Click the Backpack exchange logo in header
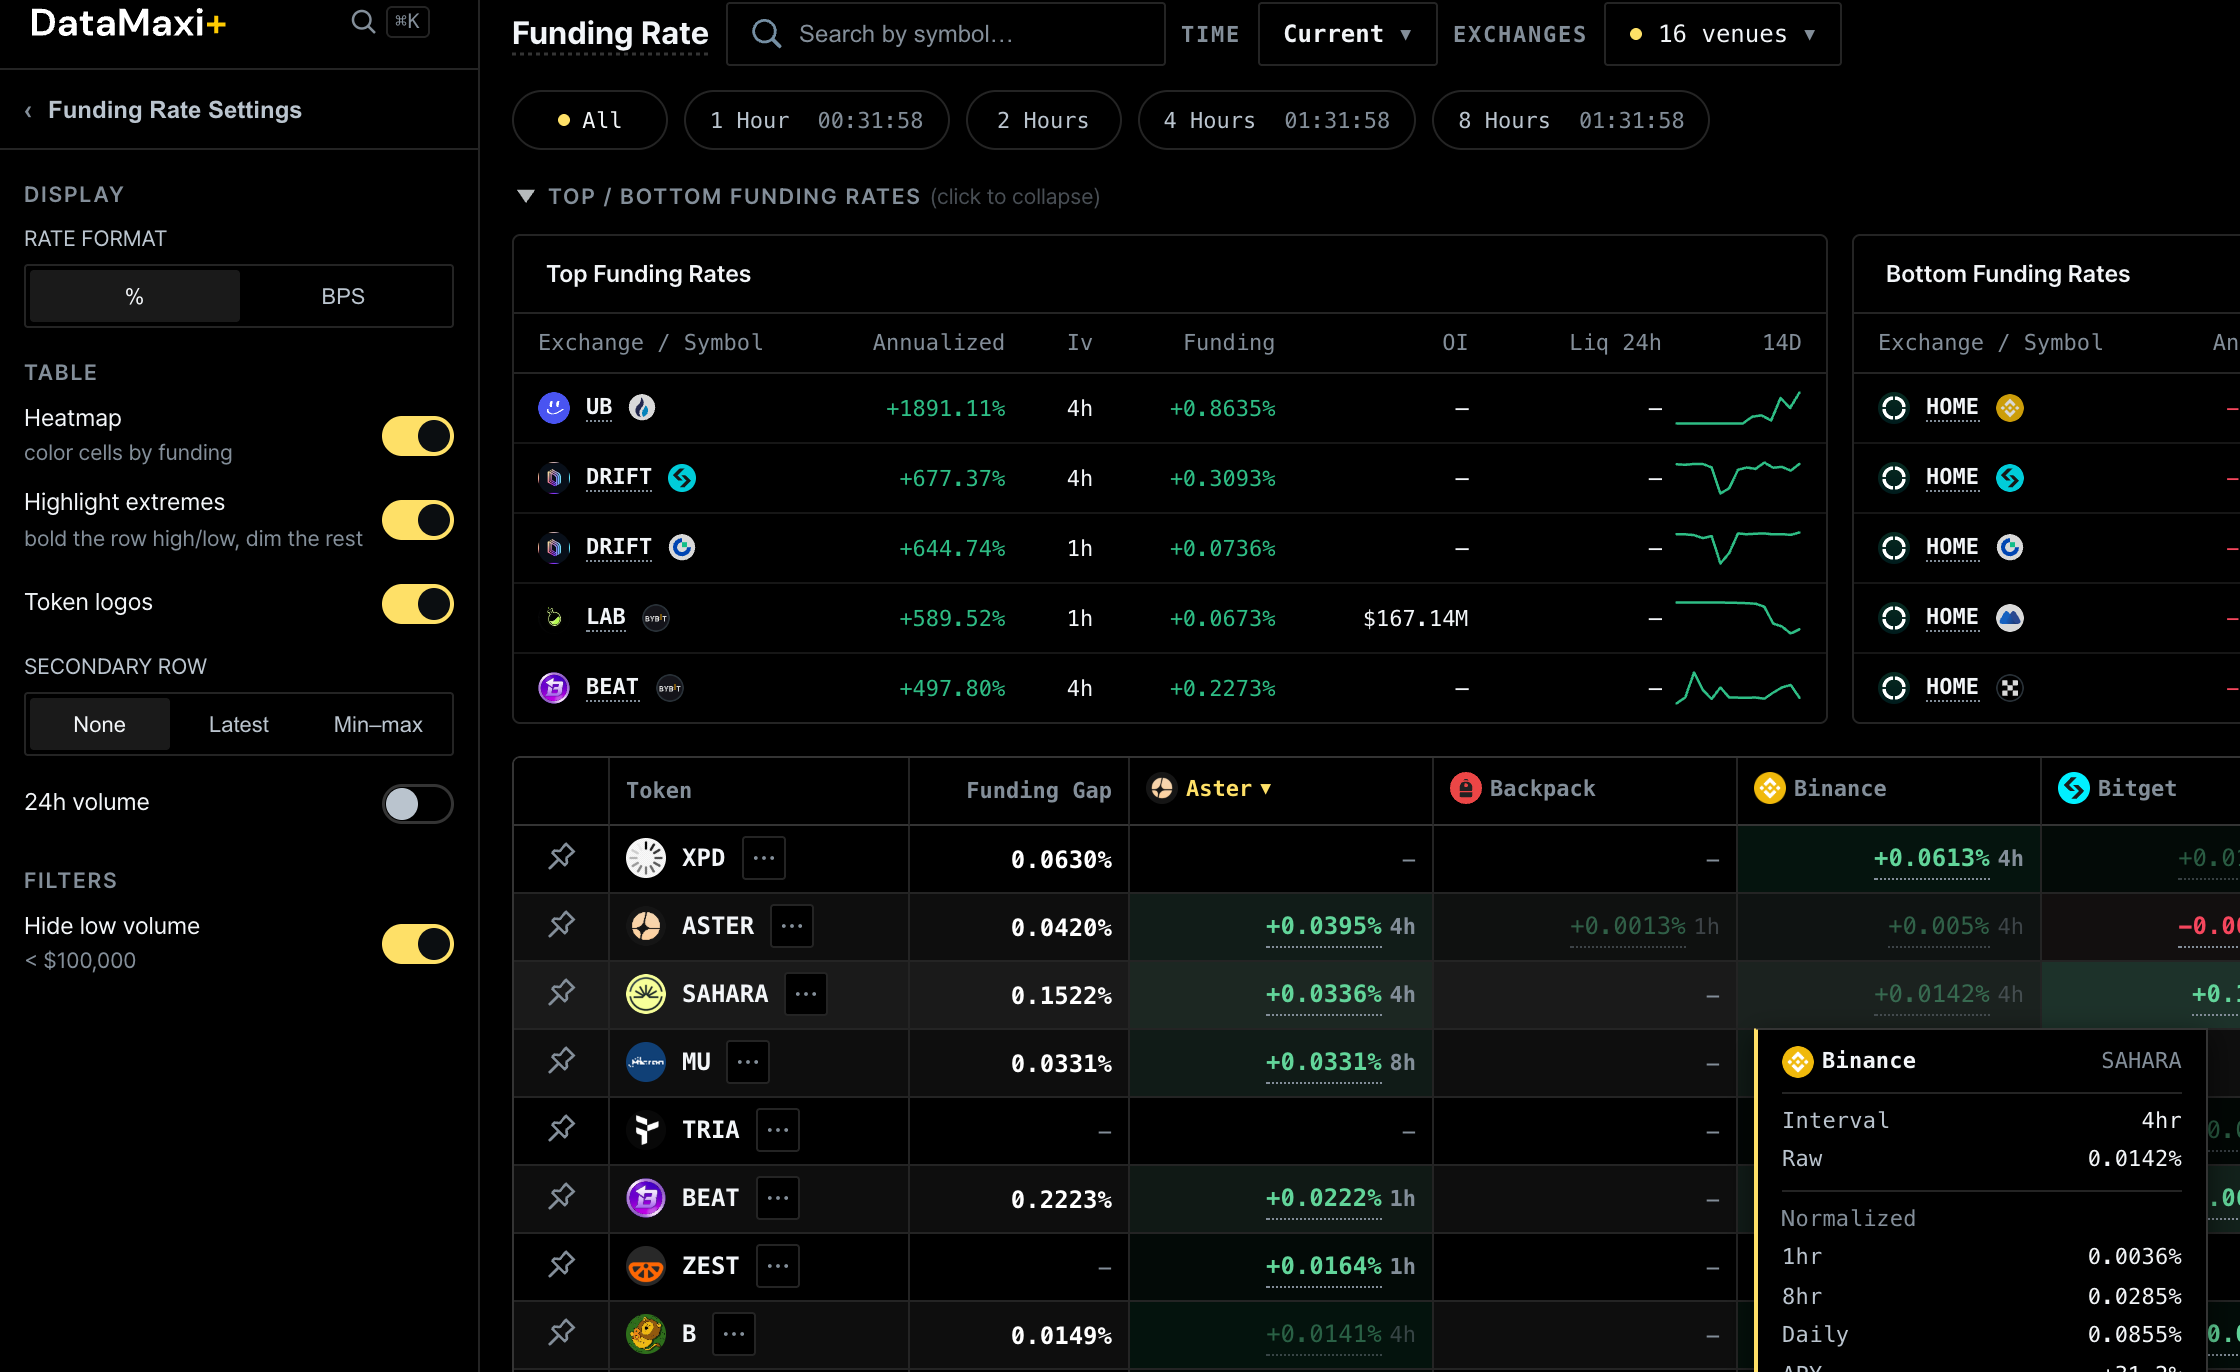2240x1372 pixels. tap(1466, 789)
